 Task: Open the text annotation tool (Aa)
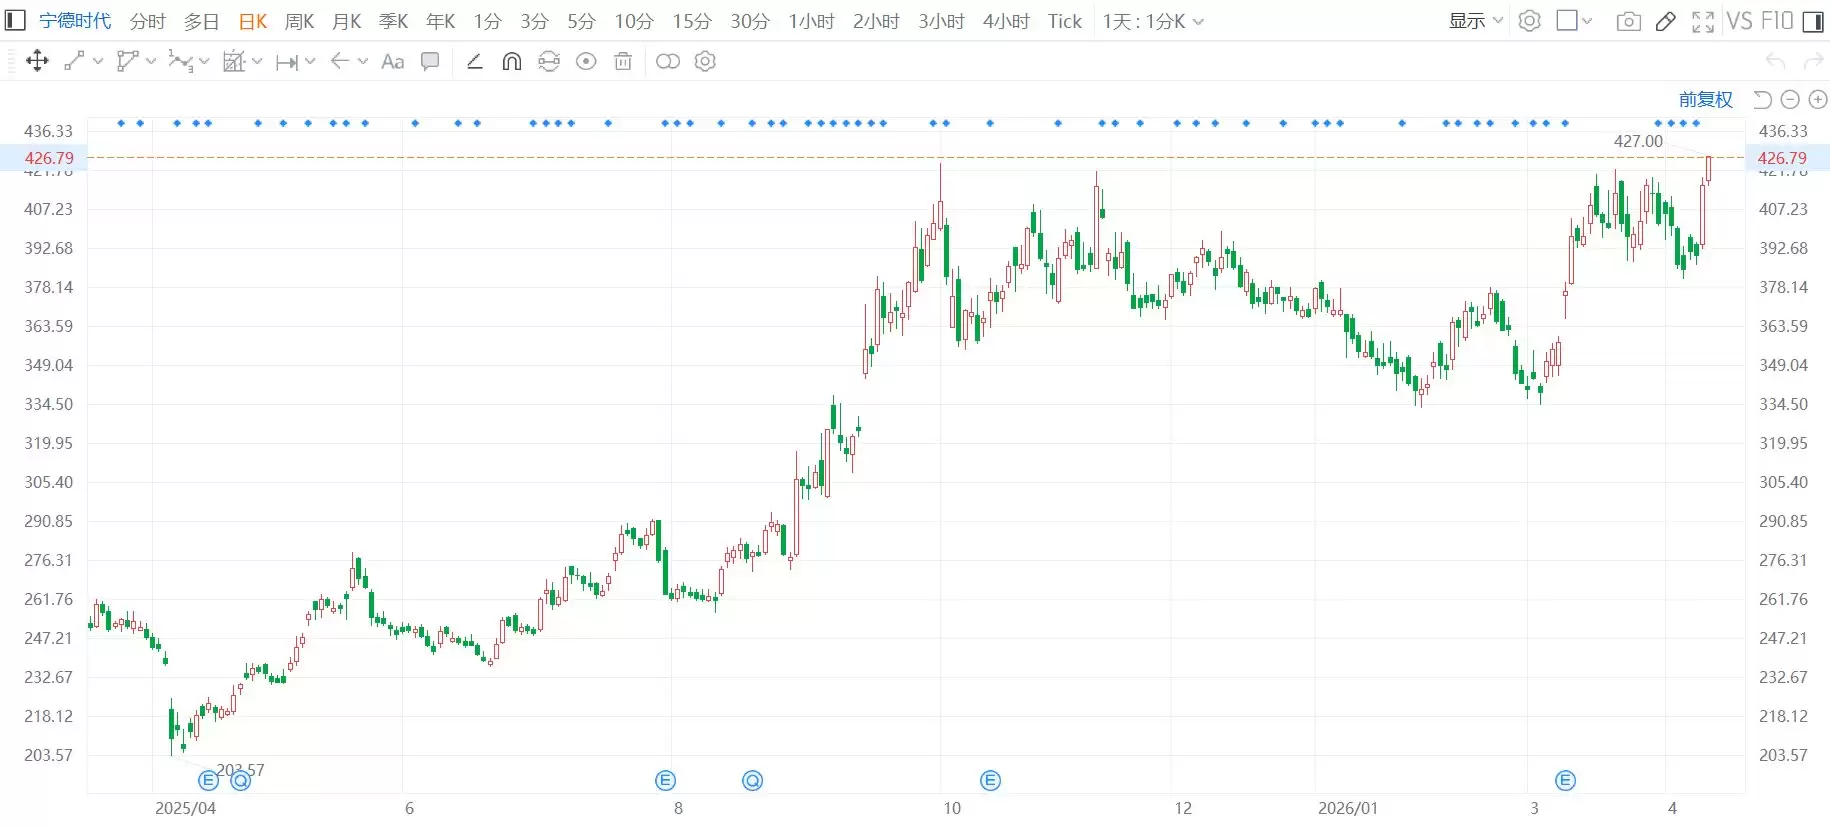[393, 62]
